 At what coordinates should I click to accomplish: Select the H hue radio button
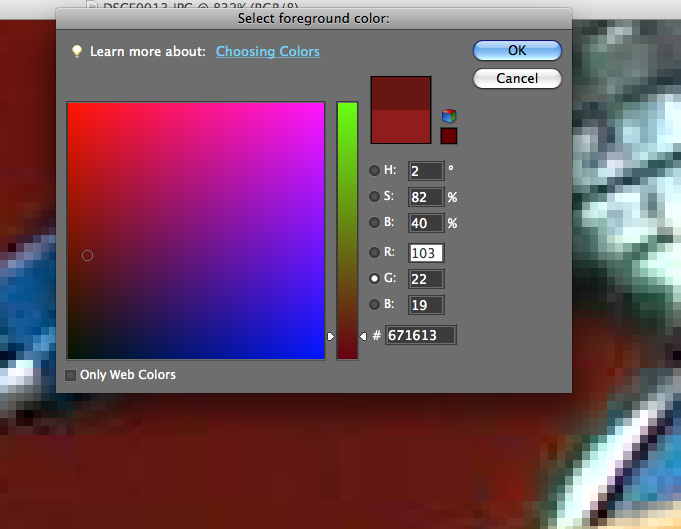tap(375, 171)
